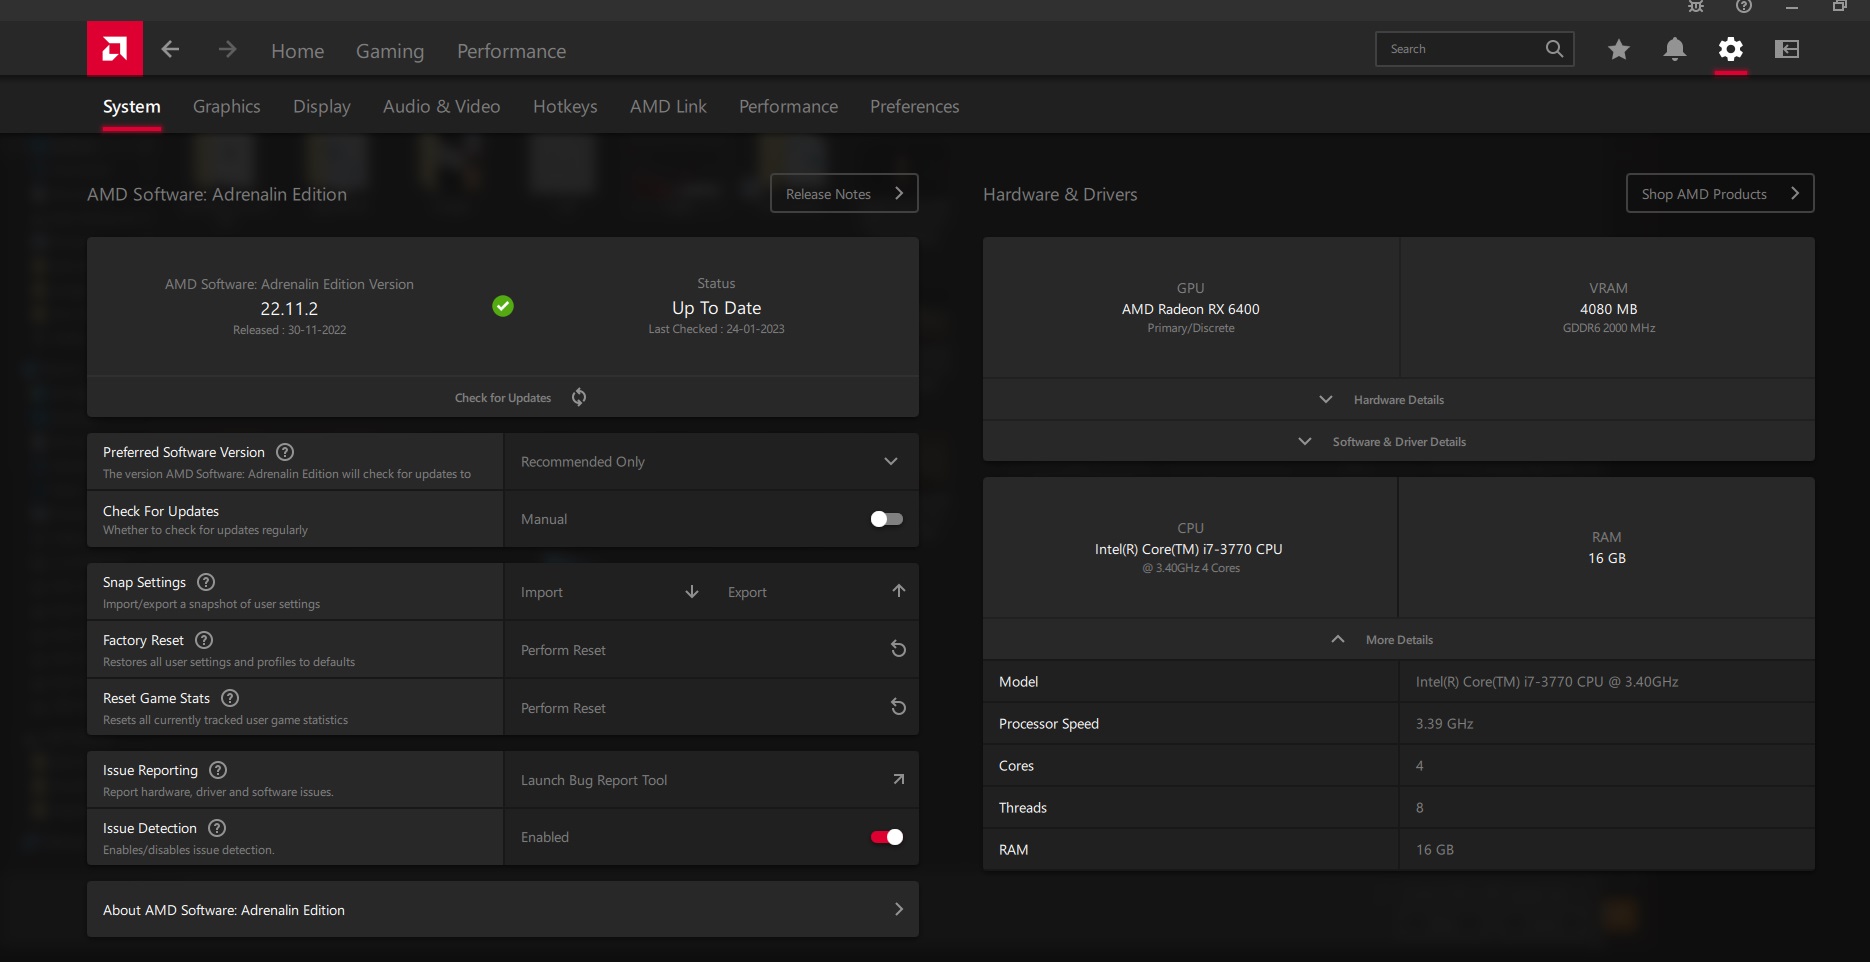Open notifications bell icon
Screen dimensions: 1870x962
[1675, 49]
